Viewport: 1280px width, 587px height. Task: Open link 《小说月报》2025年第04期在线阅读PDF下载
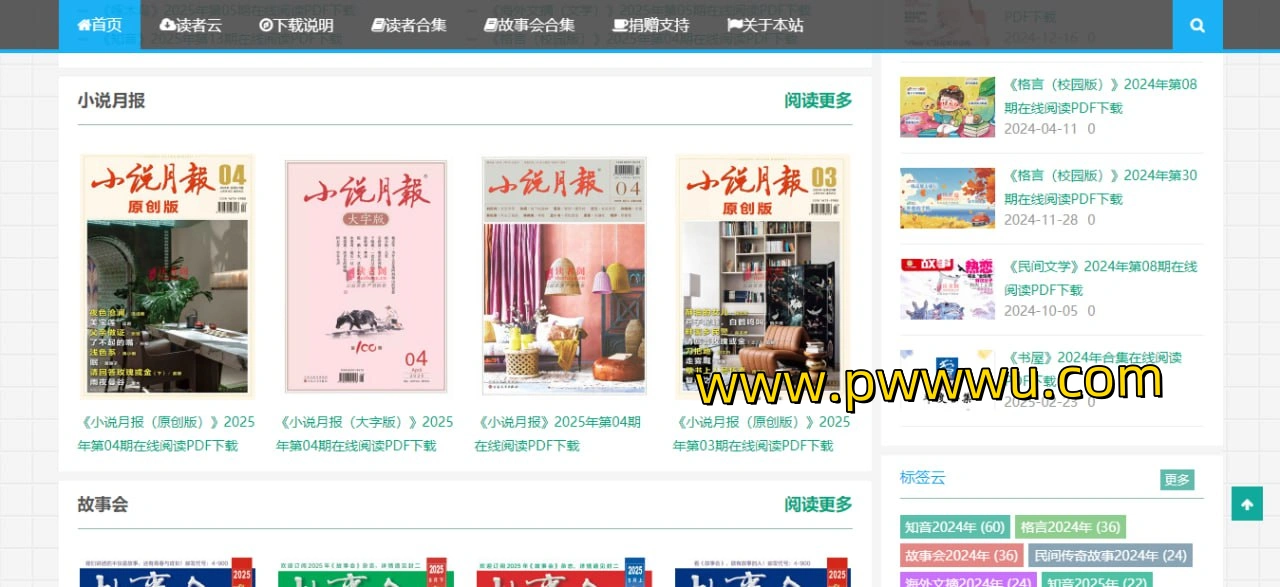[558, 433]
